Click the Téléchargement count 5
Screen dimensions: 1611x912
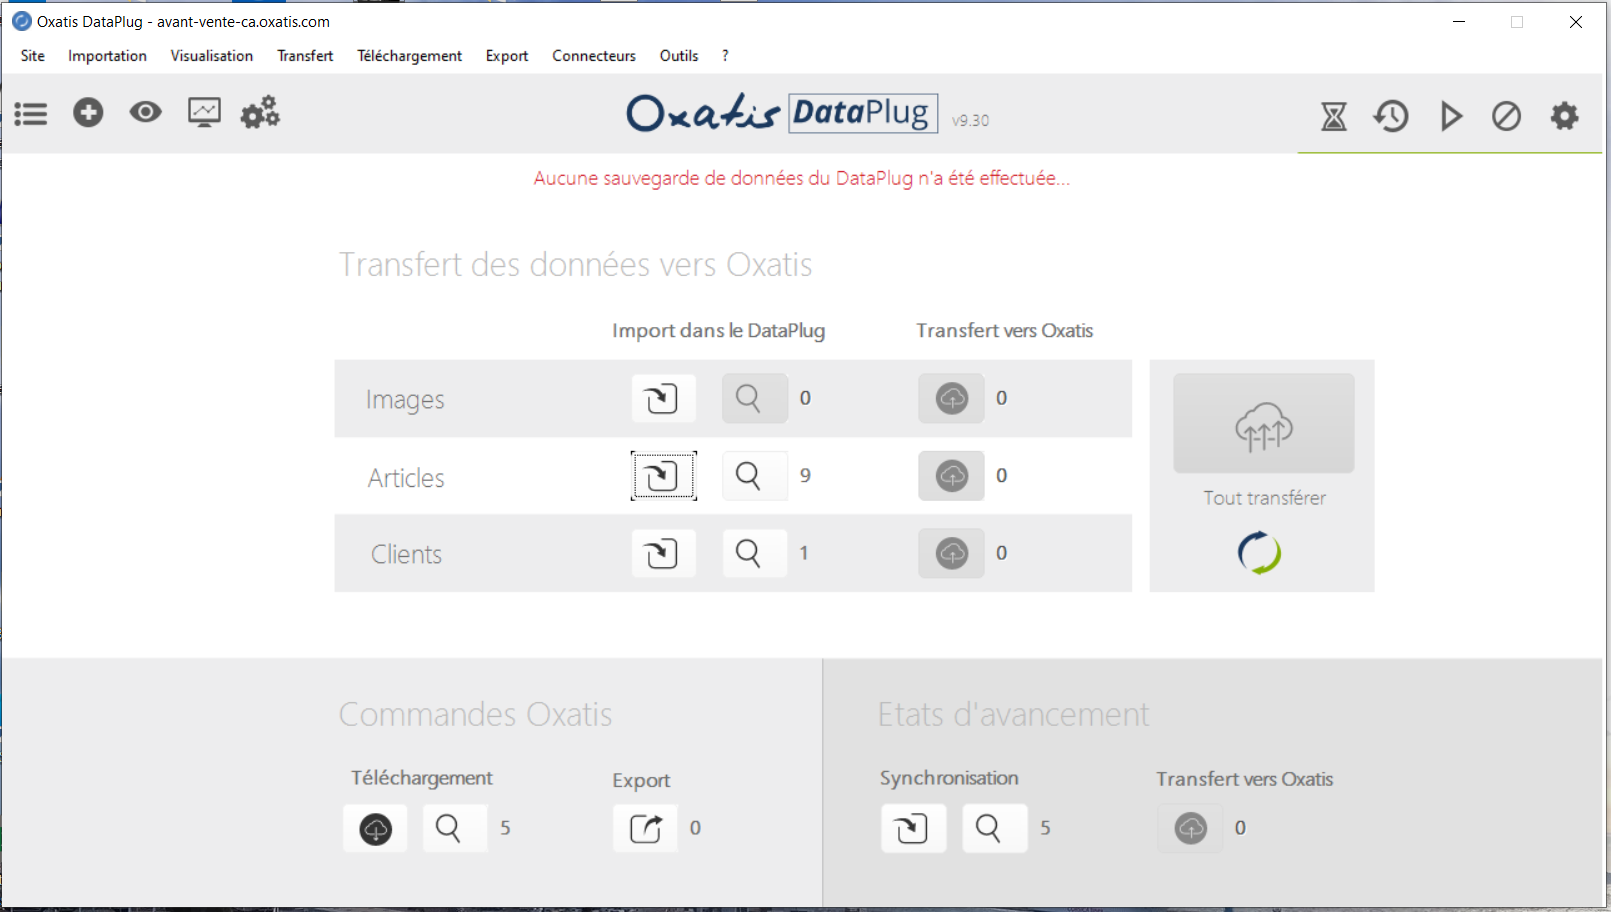pos(505,828)
